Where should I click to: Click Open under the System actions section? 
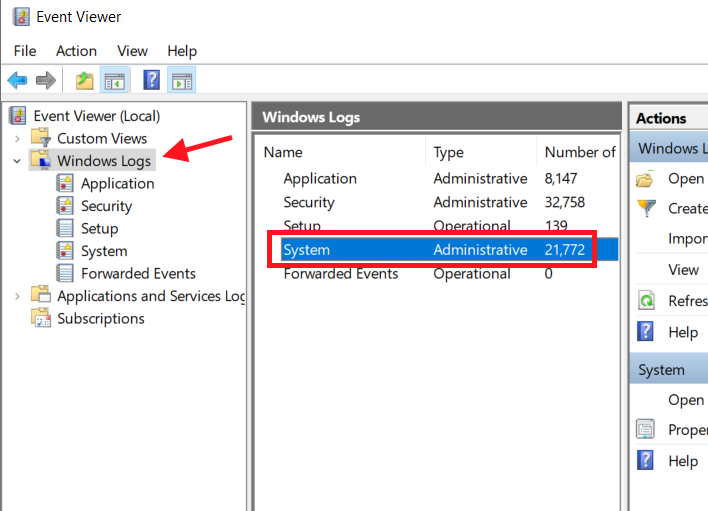pos(685,400)
